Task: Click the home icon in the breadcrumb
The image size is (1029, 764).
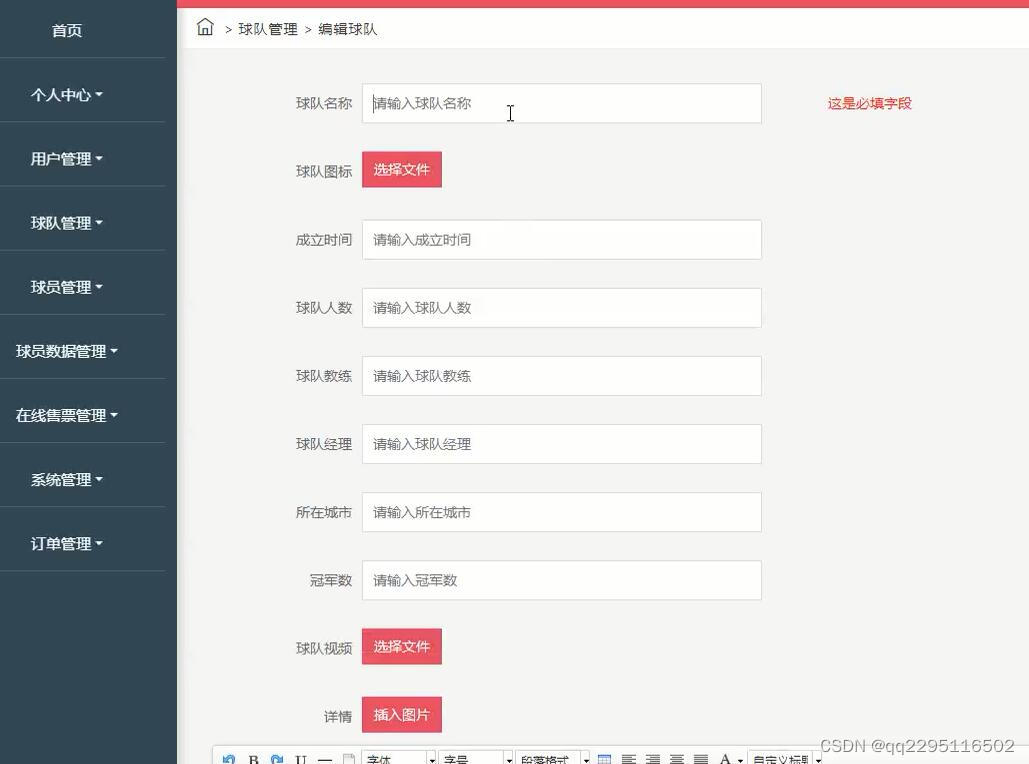Action: [205, 28]
